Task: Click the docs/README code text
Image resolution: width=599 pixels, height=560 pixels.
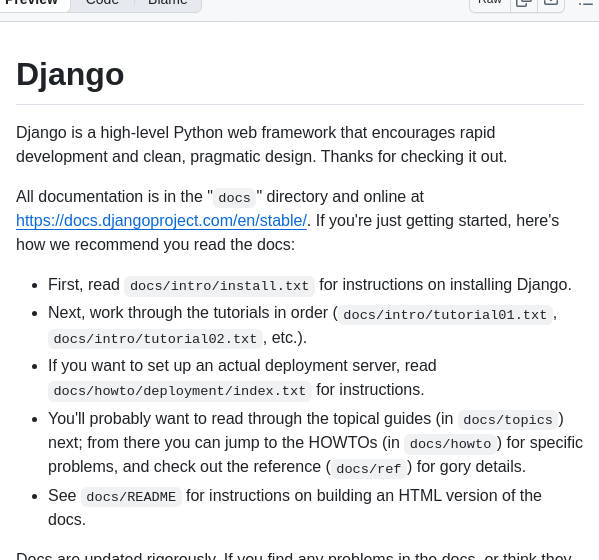Action: [x=131, y=497]
